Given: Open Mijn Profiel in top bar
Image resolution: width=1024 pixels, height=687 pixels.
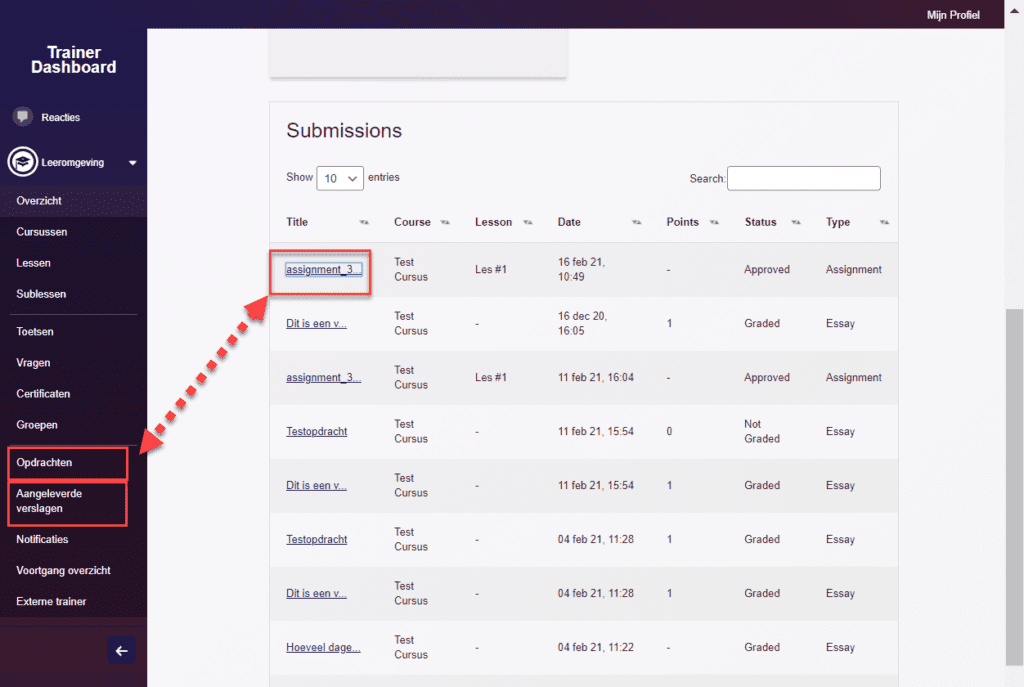Looking at the screenshot, I should pyautogui.click(x=953, y=15).
